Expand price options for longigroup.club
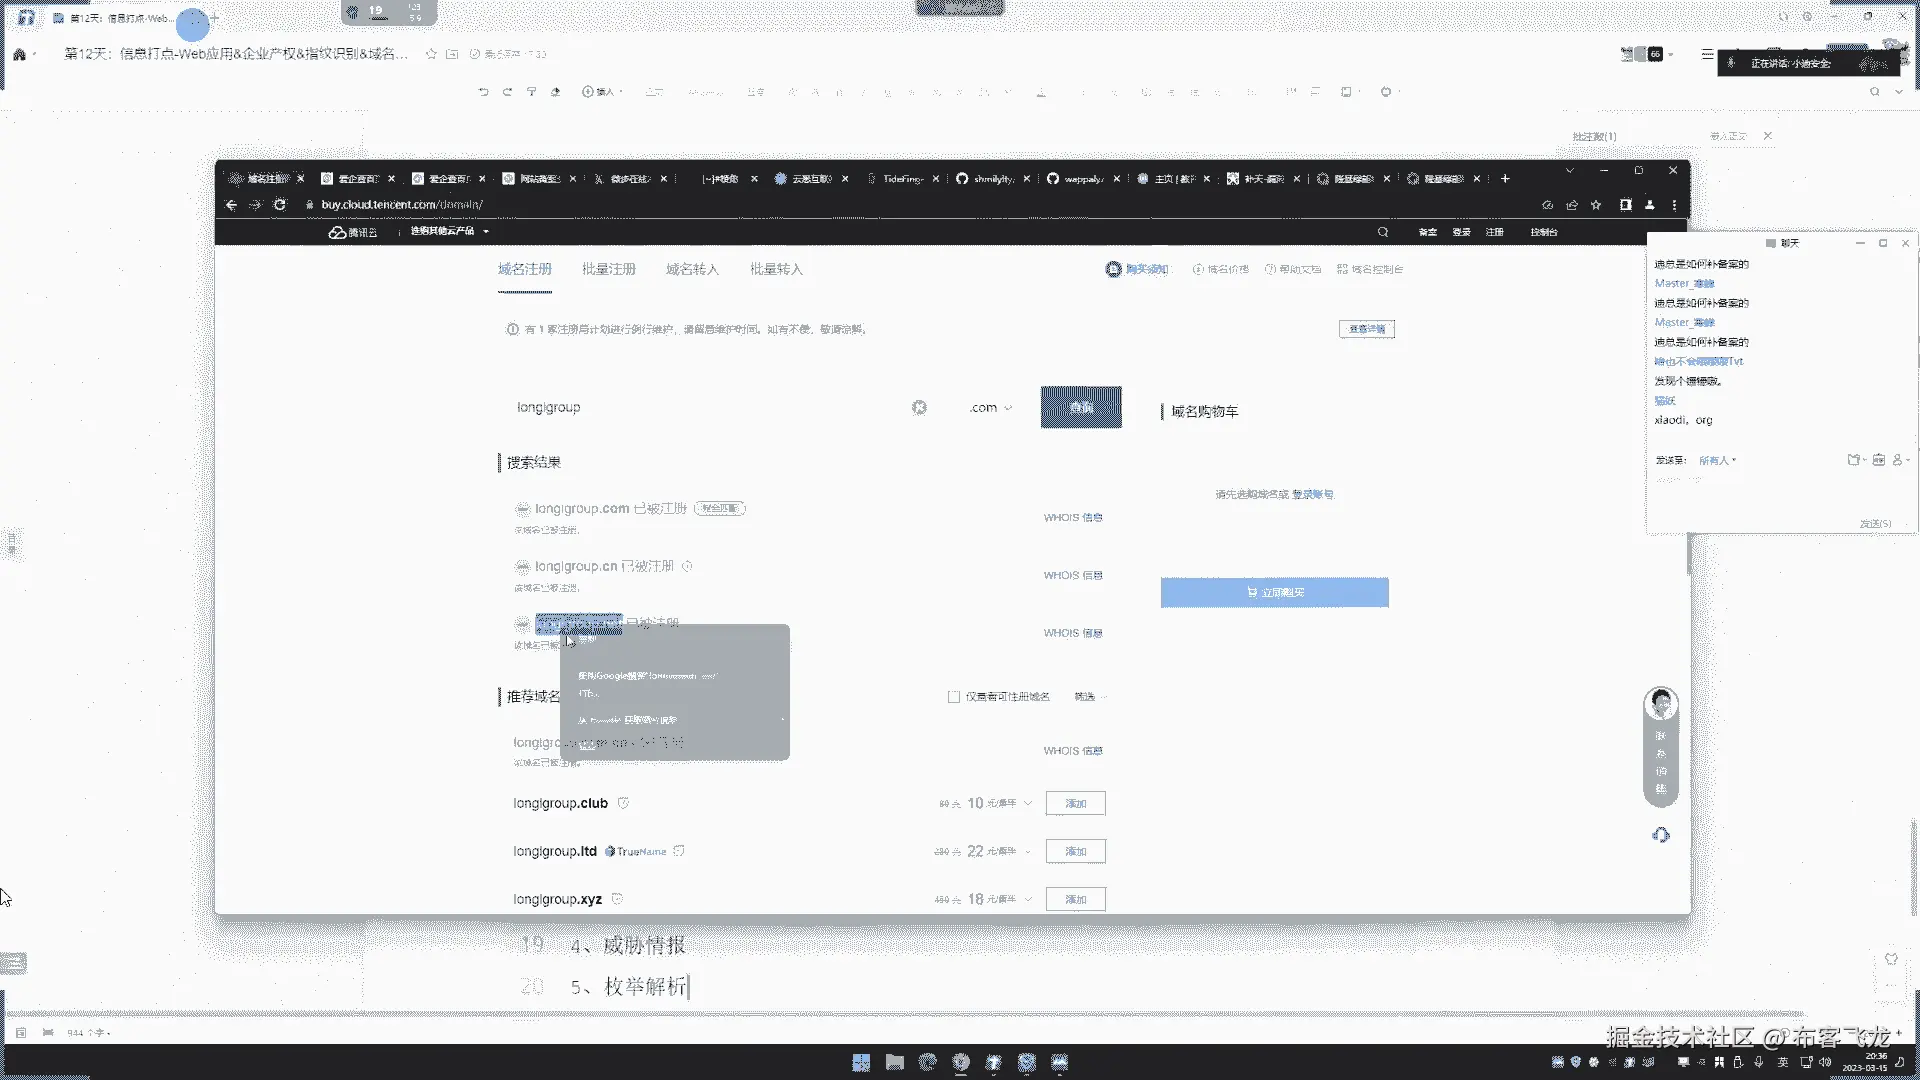The height and width of the screenshot is (1080, 1920). click(x=1028, y=804)
